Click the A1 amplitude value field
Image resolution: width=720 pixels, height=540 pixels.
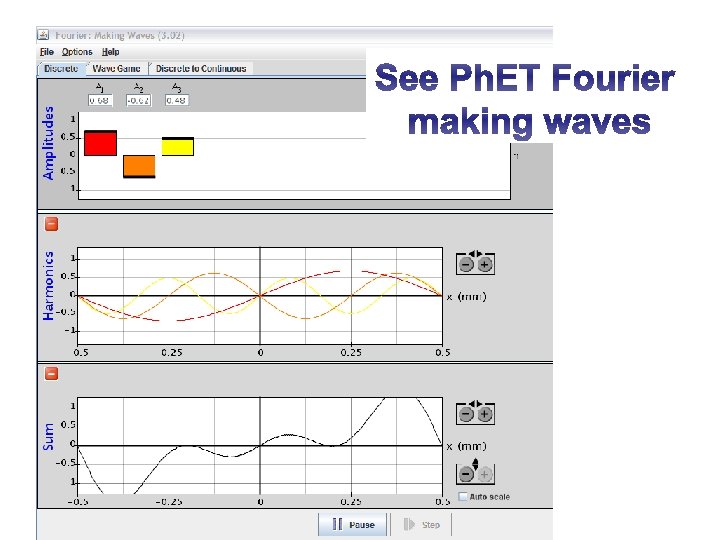click(100, 100)
